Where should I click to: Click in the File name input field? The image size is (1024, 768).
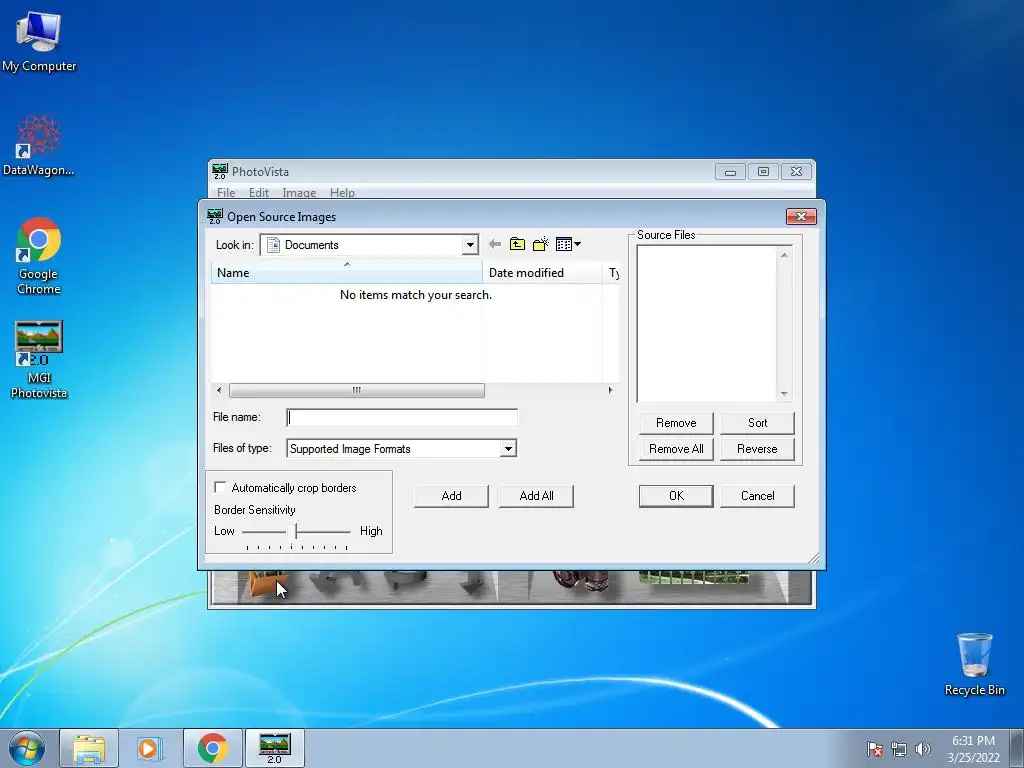[x=402, y=417]
